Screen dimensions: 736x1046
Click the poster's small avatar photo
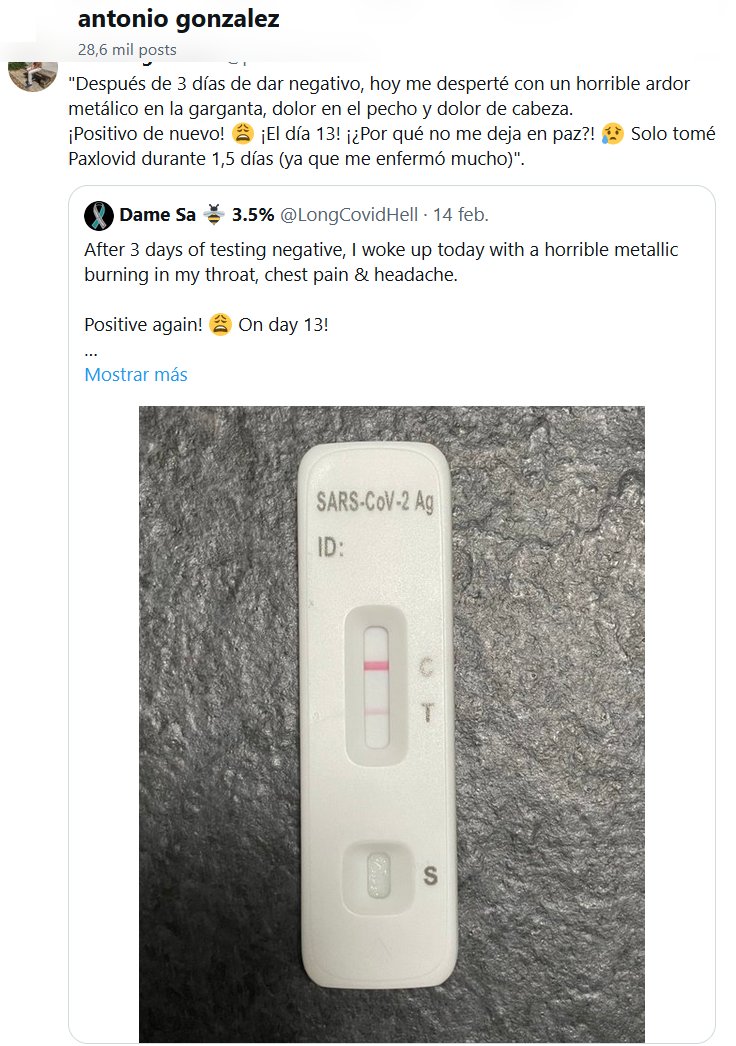point(33,75)
